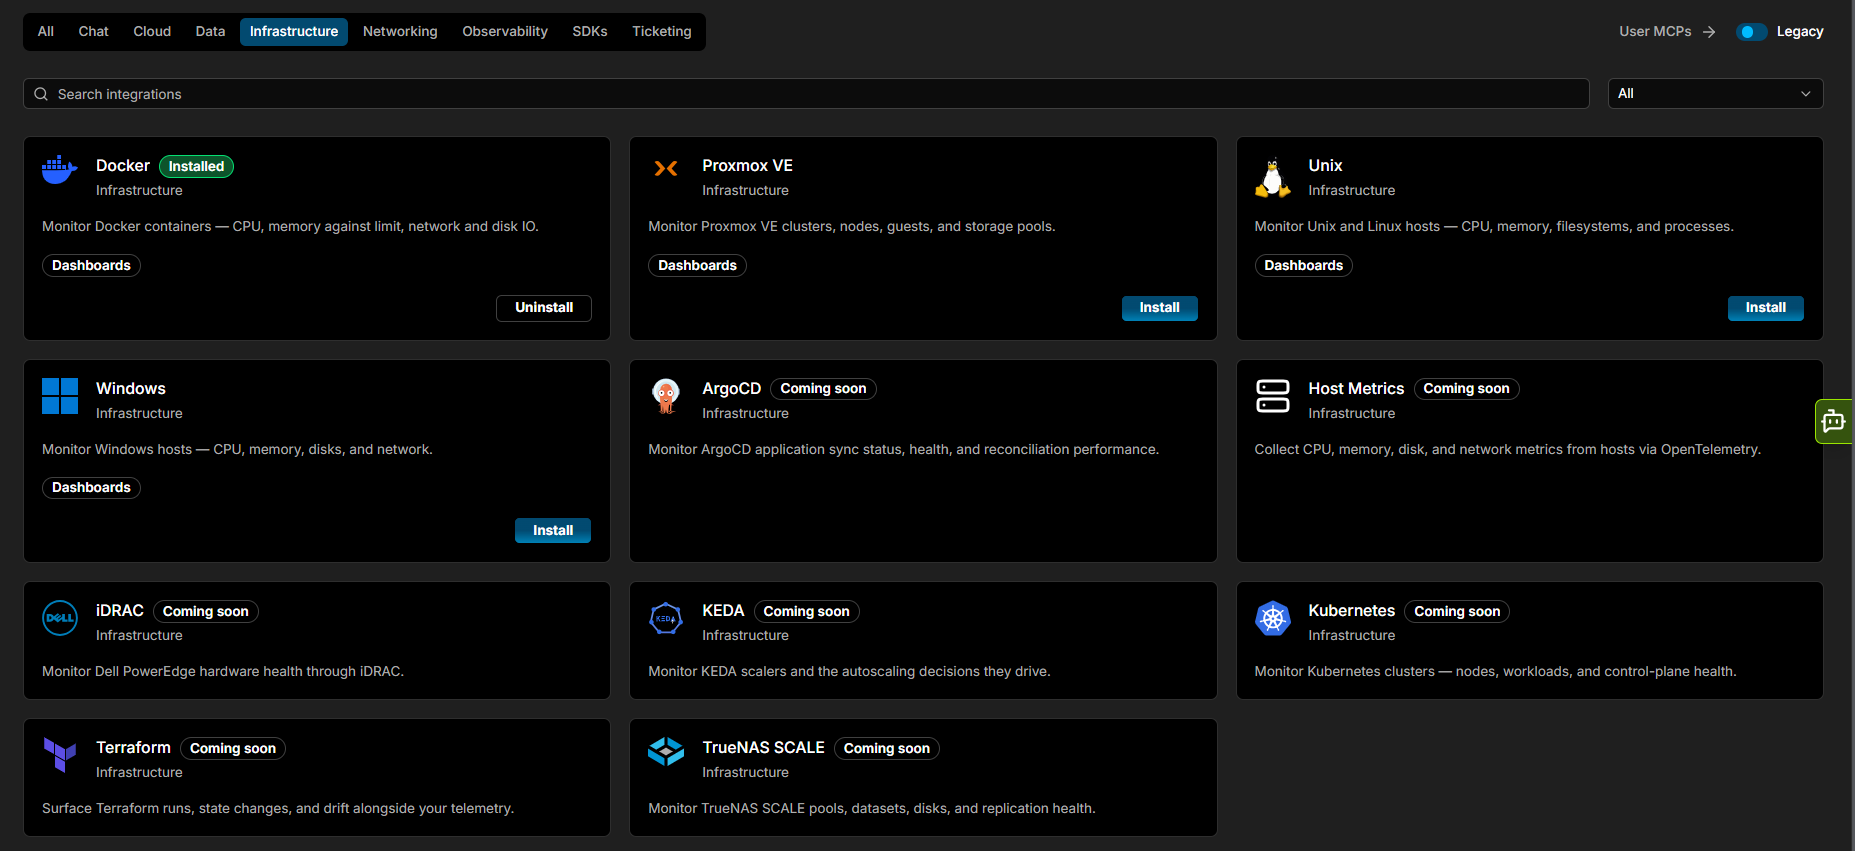1855x851 pixels.
Task: Click the Windows logo icon
Action: pos(60,396)
